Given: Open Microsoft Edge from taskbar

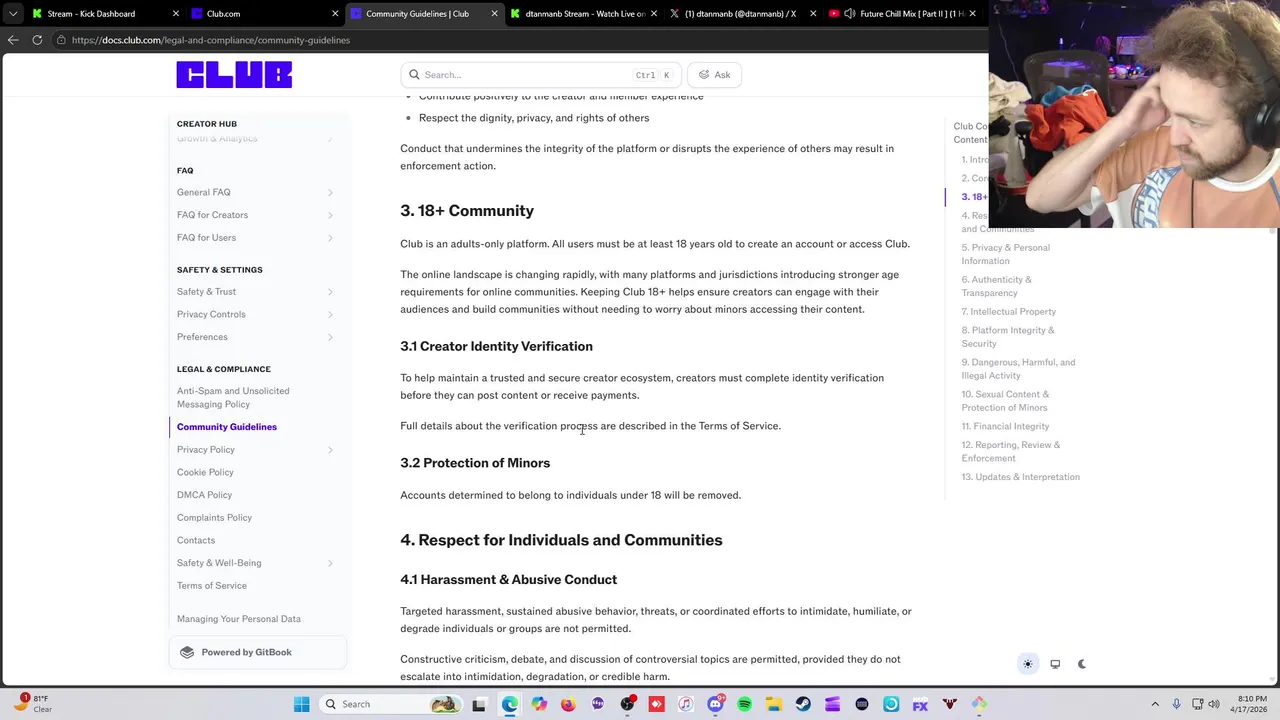Looking at the screenshot, I should [510, 704].
